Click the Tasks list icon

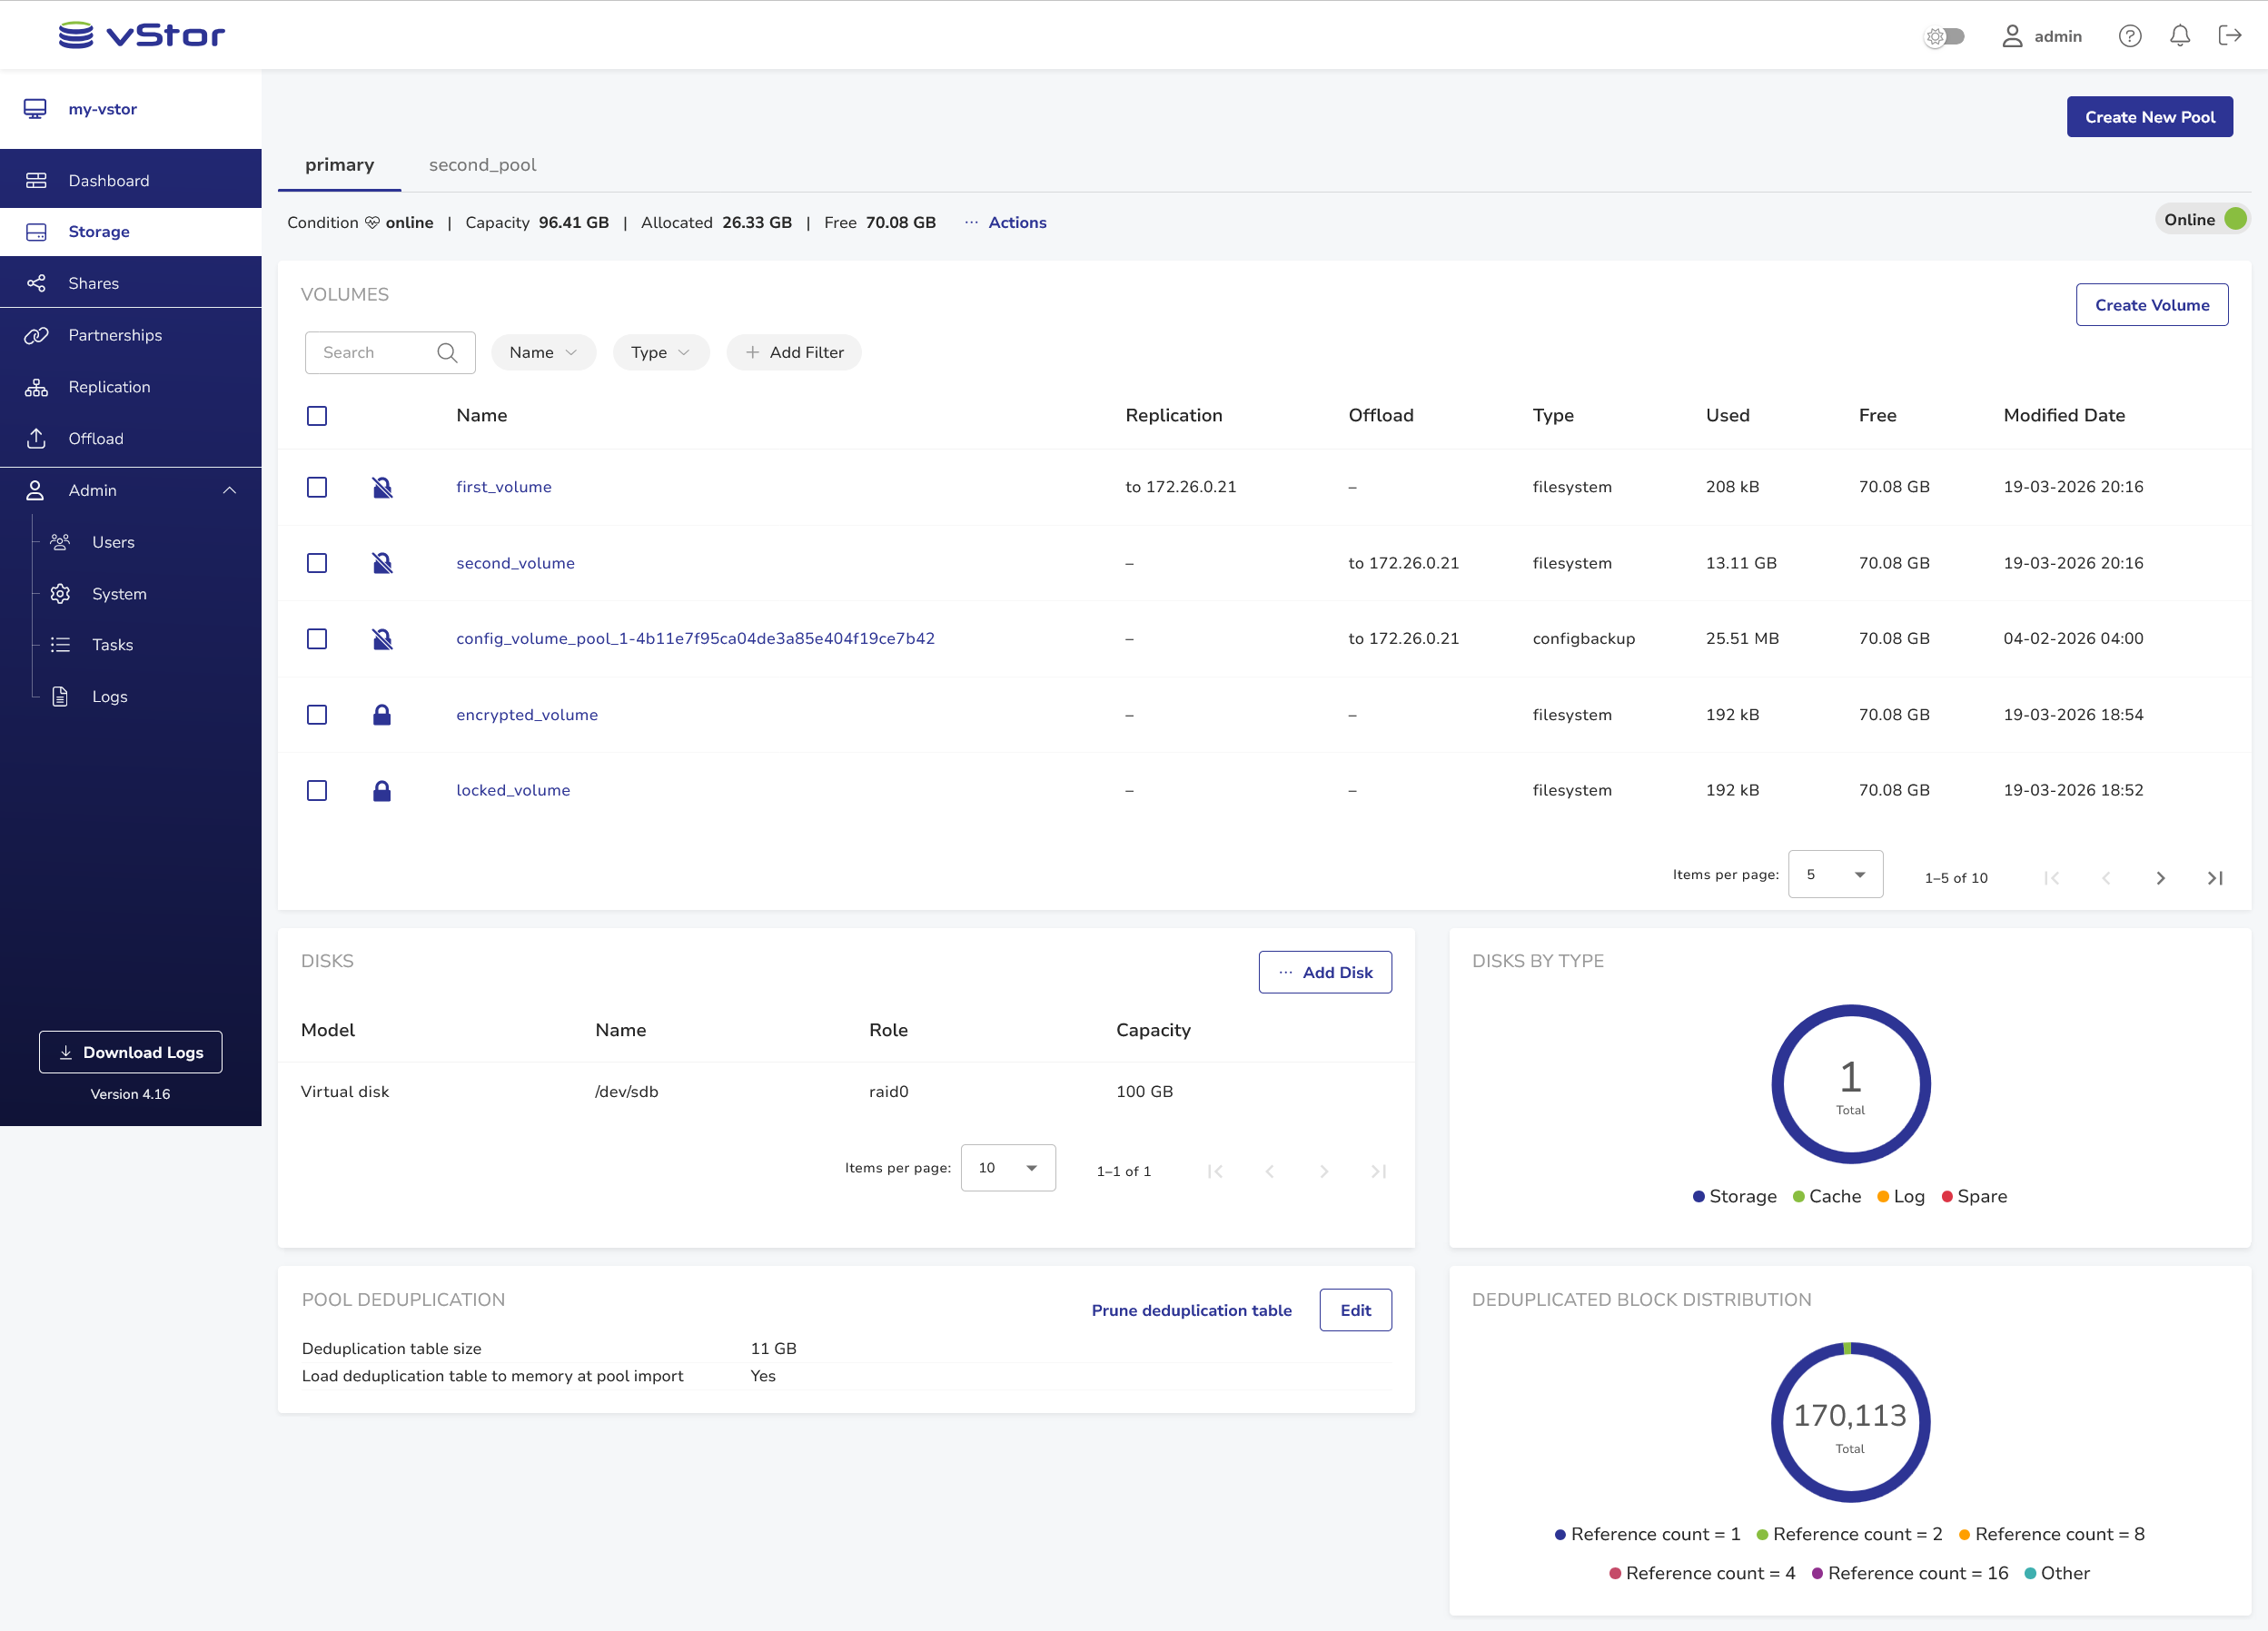tap(60, 645)
